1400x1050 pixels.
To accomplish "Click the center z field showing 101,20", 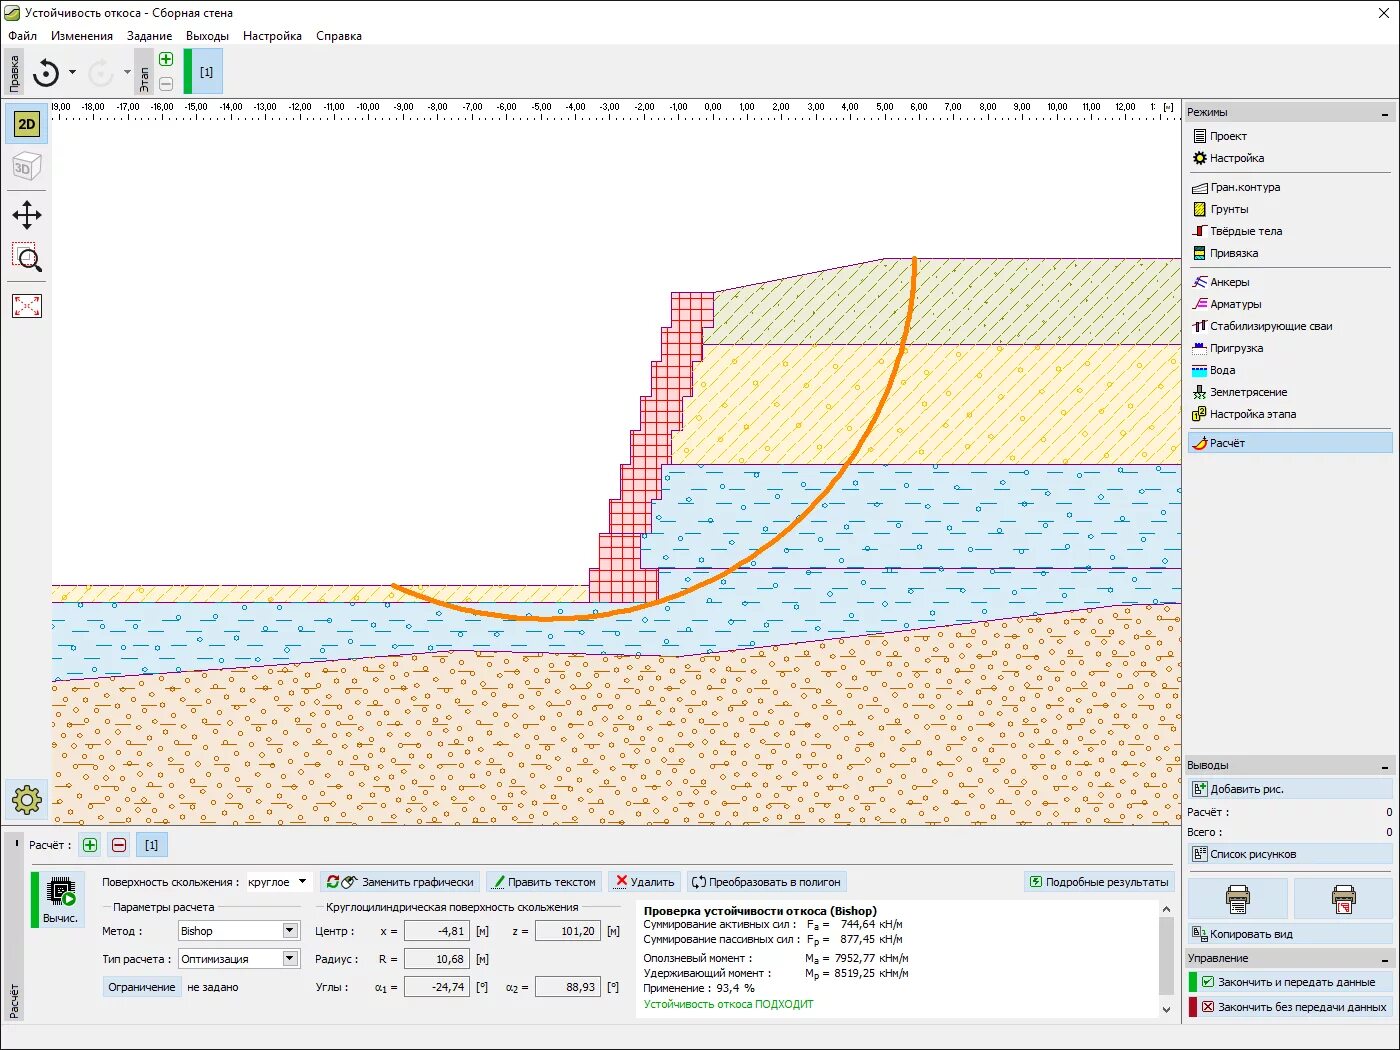I will 567,931.
